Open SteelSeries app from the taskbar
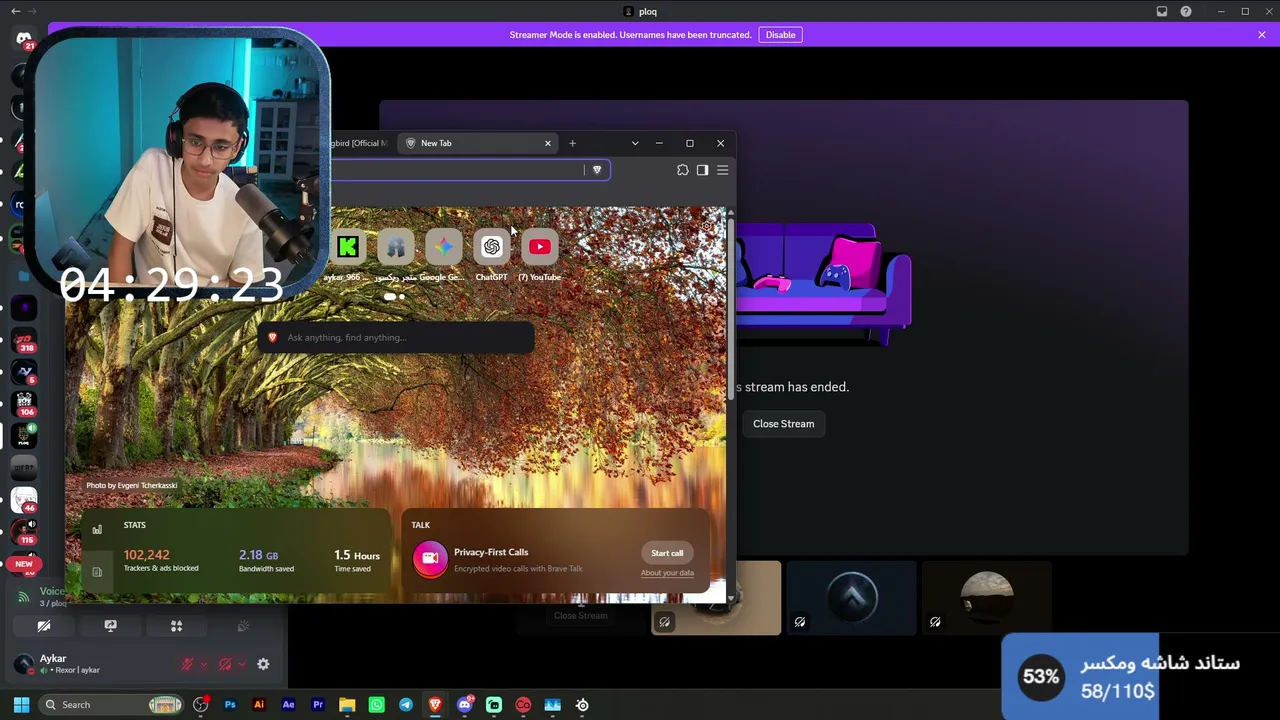 582,705
